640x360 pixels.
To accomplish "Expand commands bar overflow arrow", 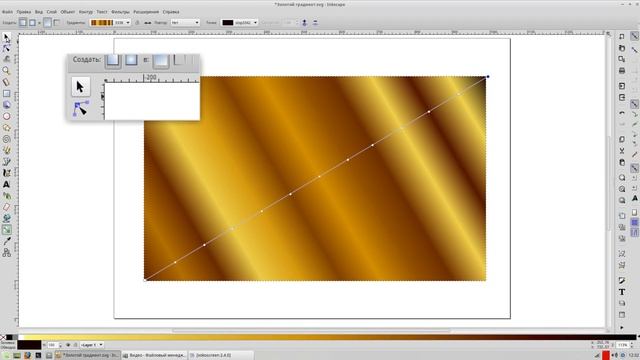I will 622,327.
